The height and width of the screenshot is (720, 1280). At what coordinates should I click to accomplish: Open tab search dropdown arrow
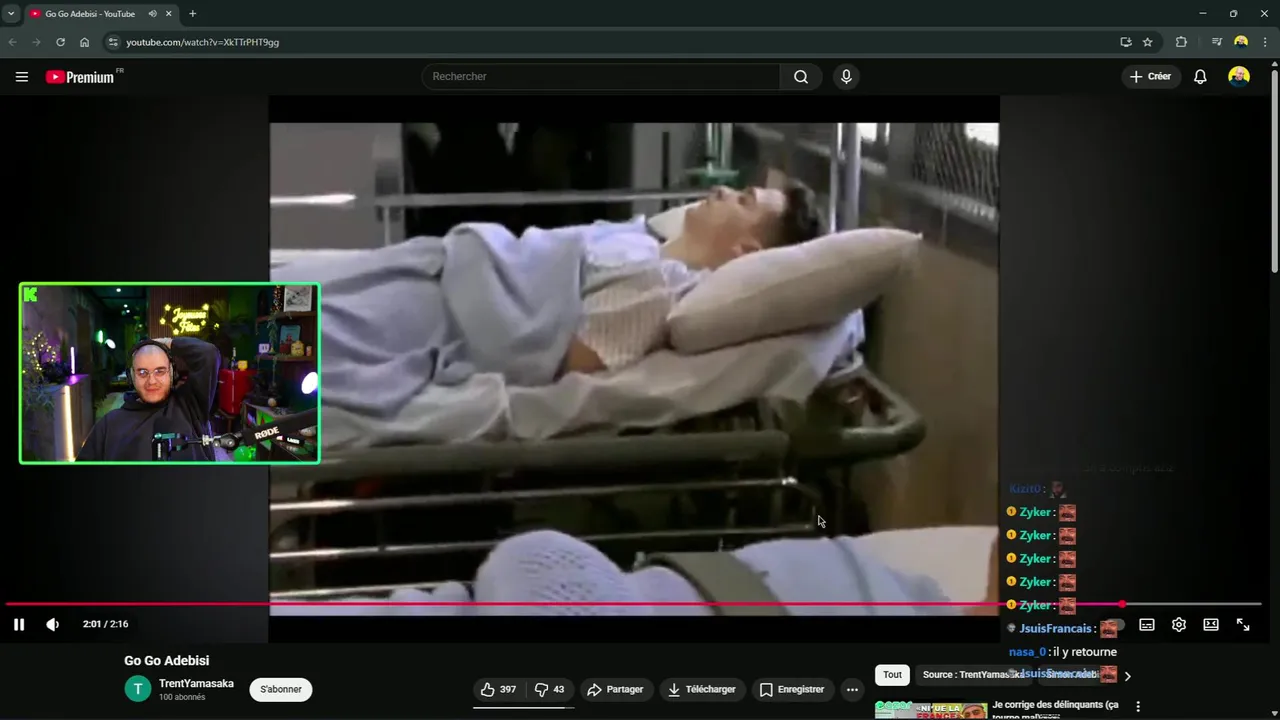click(x=10, y=14)
